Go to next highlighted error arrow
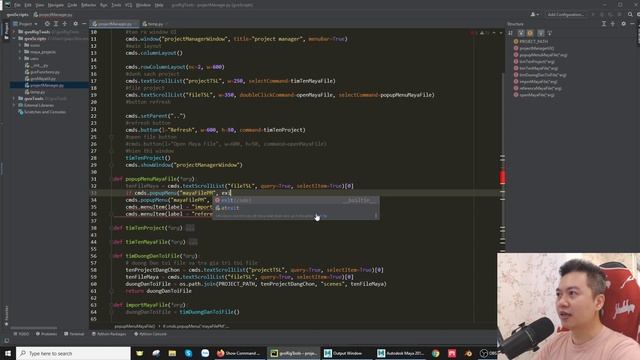The height and width of the screenshot is (360, 640). [500, 33]
